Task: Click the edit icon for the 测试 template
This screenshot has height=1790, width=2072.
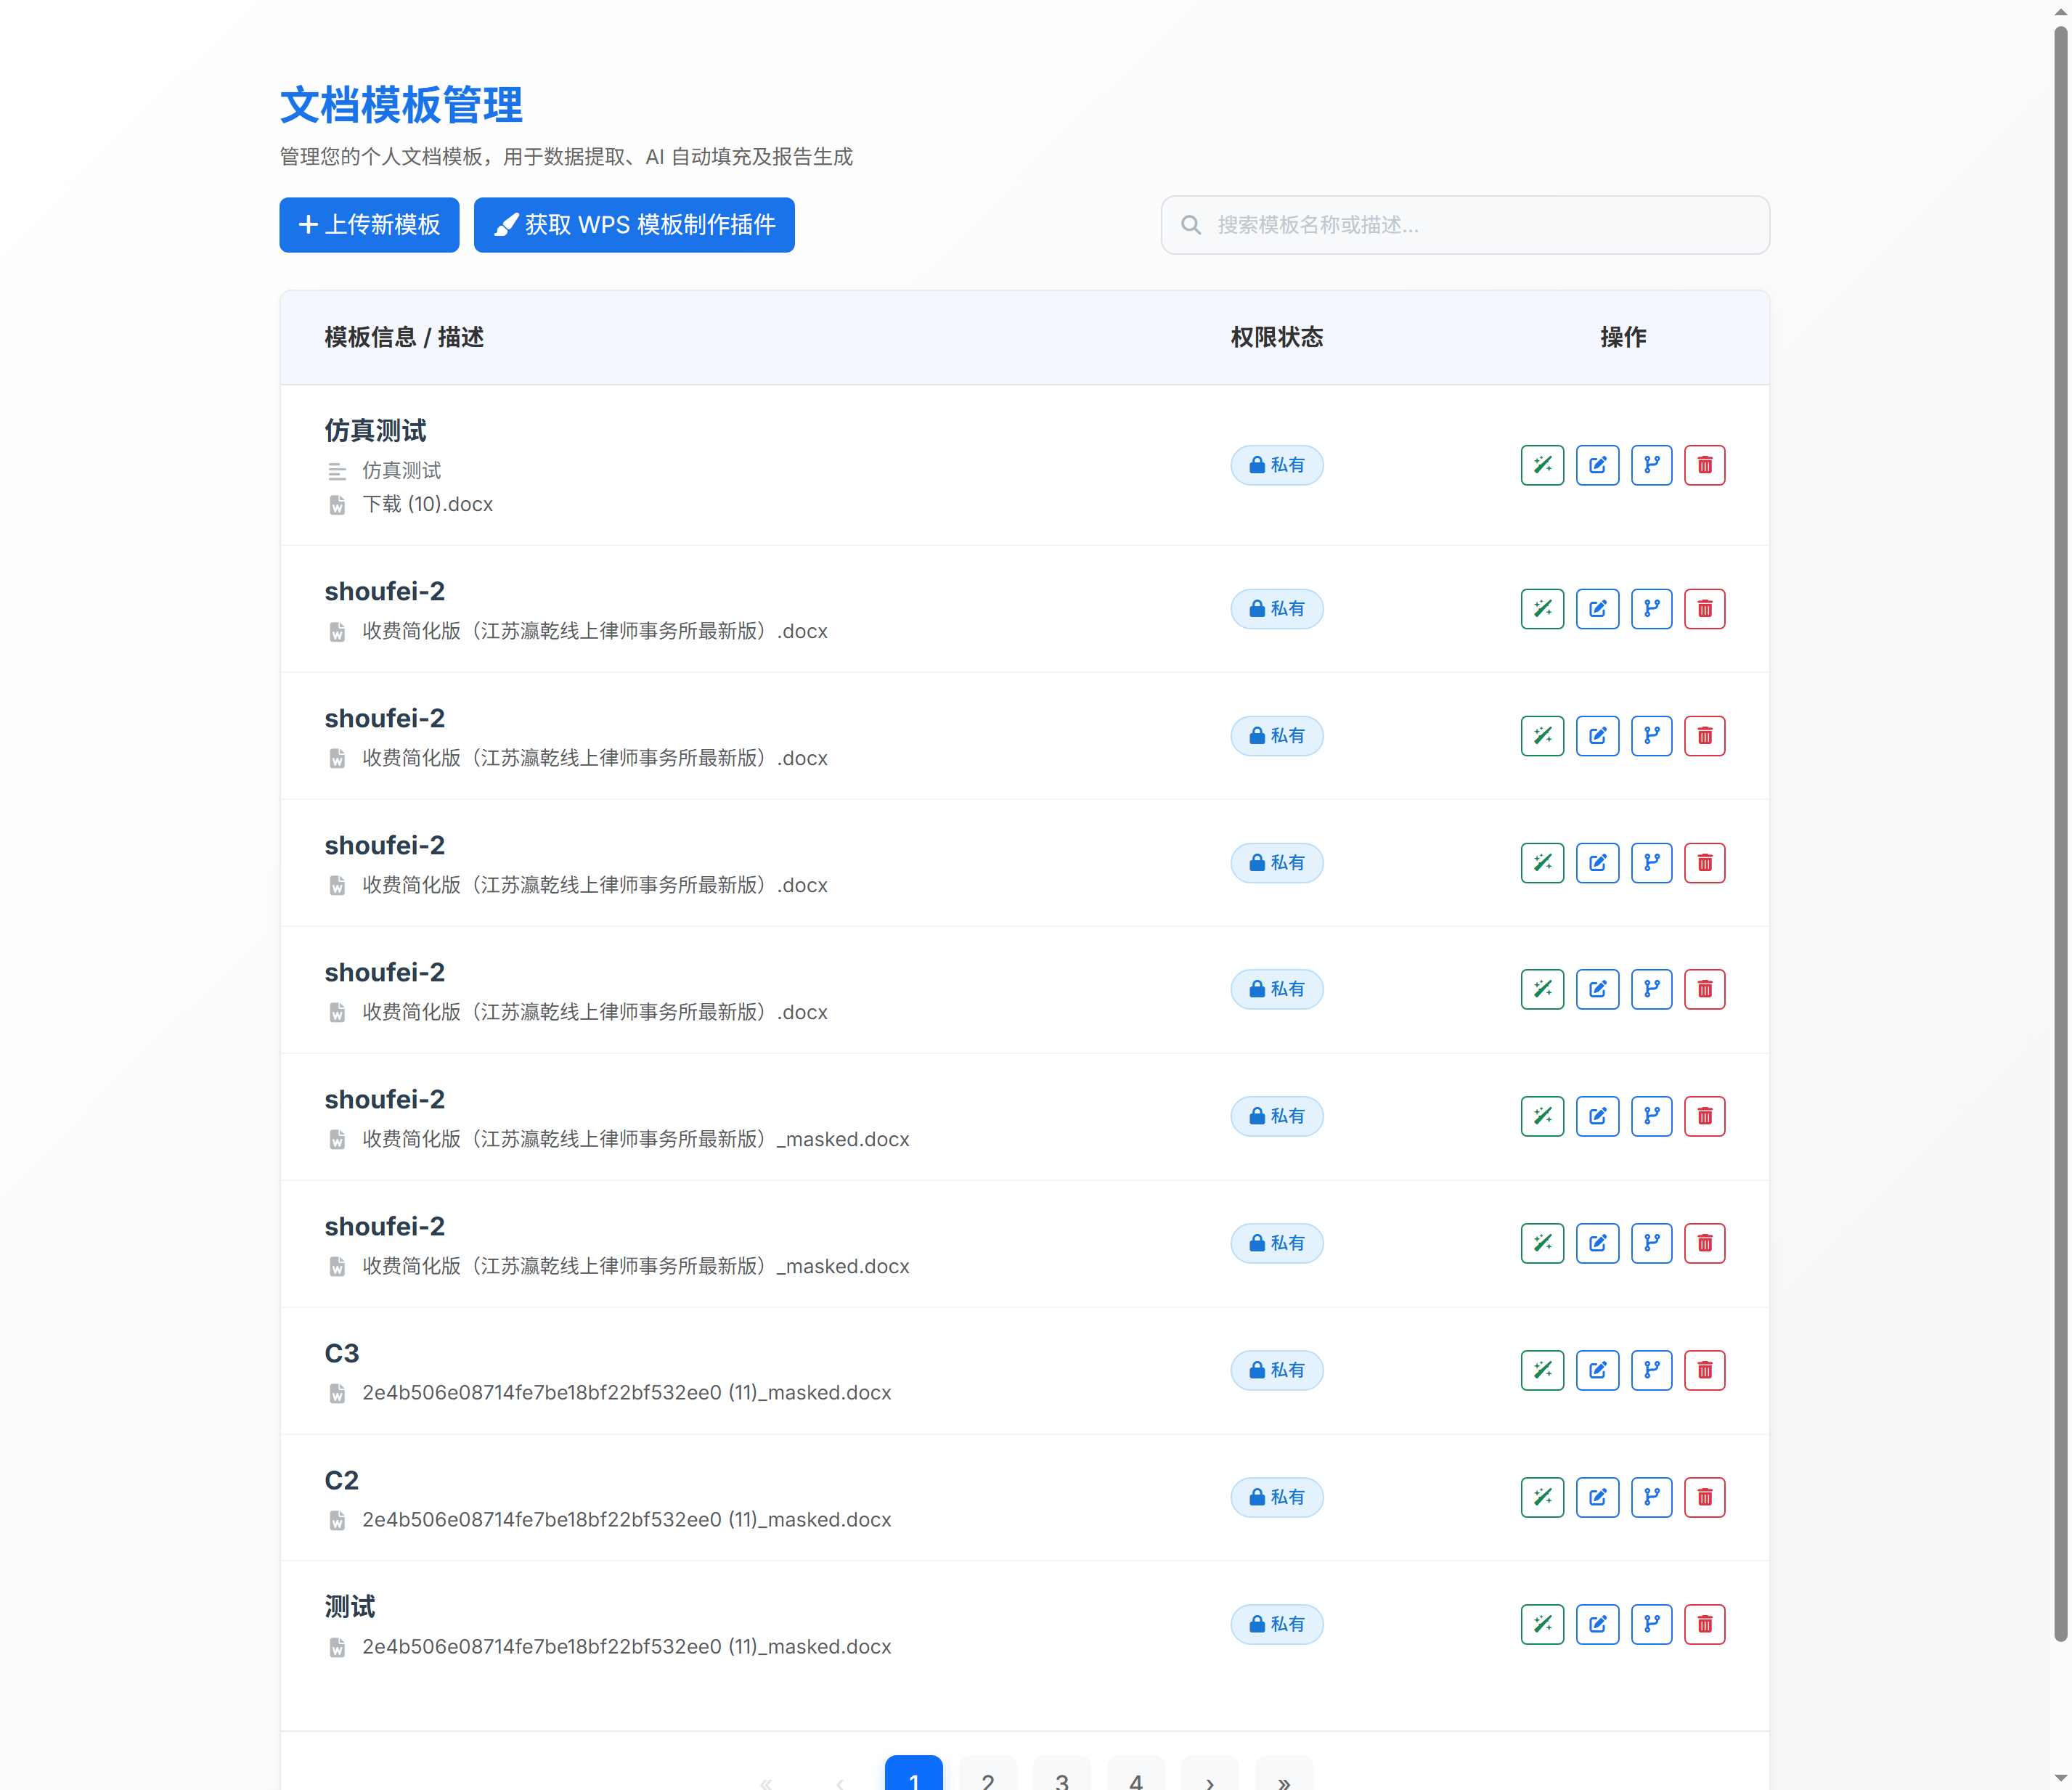Action: 1597,1624
